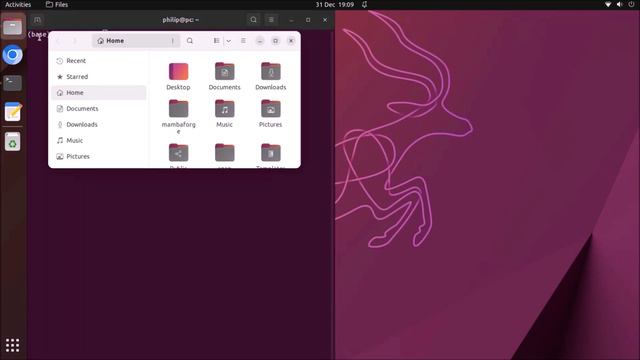The width and height of the screenshot is (640, 360).
Task: Select Home in the sidebar
Action: 99,93
